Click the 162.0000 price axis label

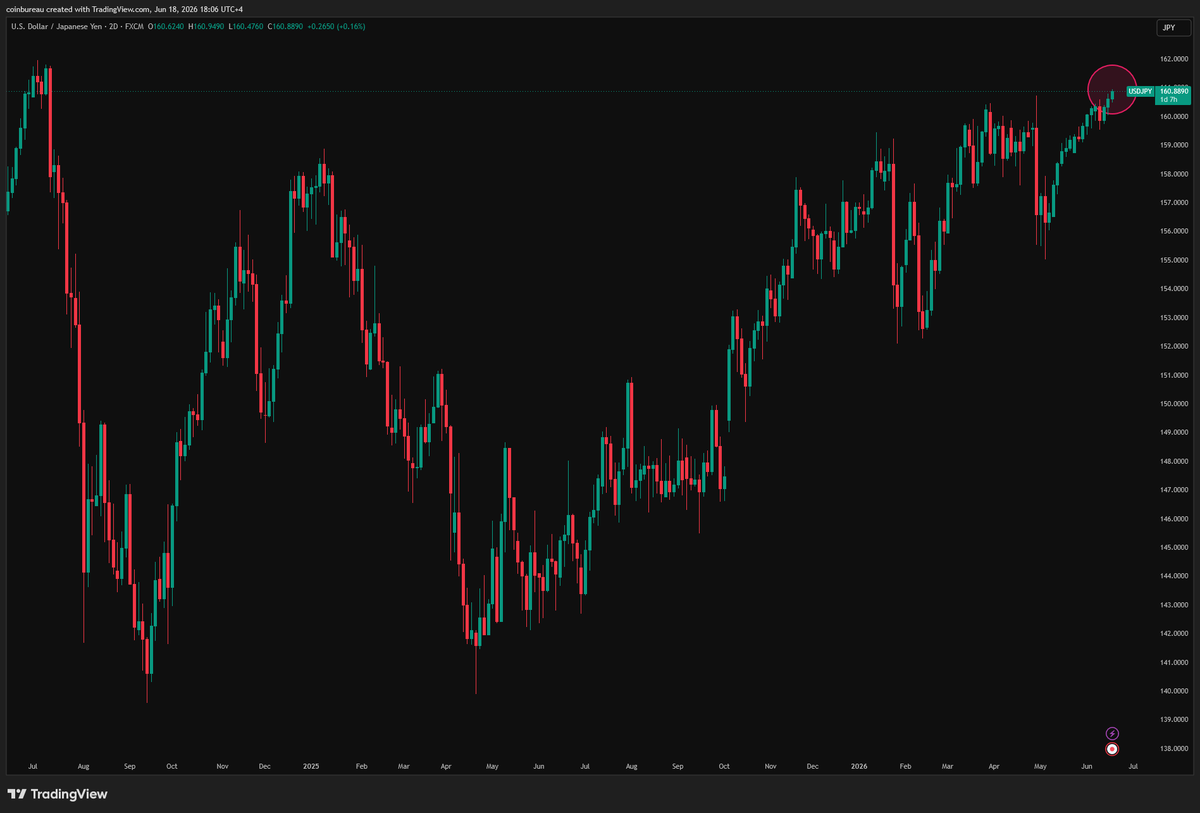click(x=1172, y=59)
